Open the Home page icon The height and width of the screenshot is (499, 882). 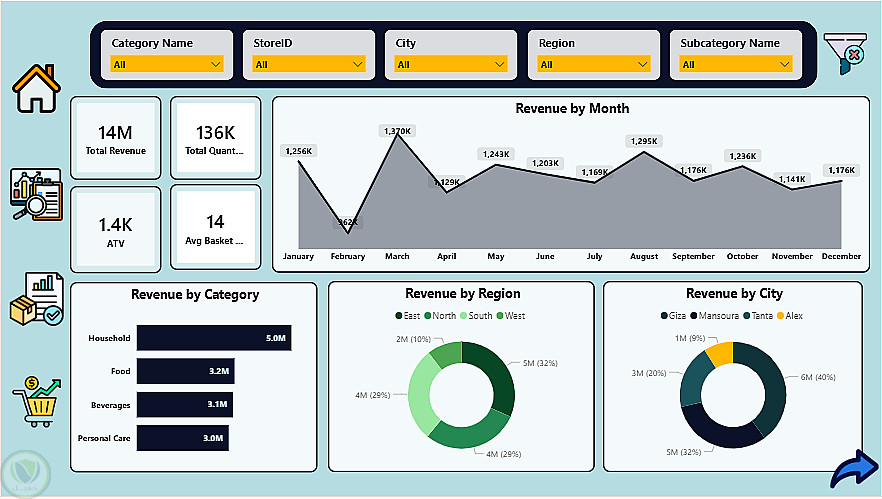(x=36, y=89)
